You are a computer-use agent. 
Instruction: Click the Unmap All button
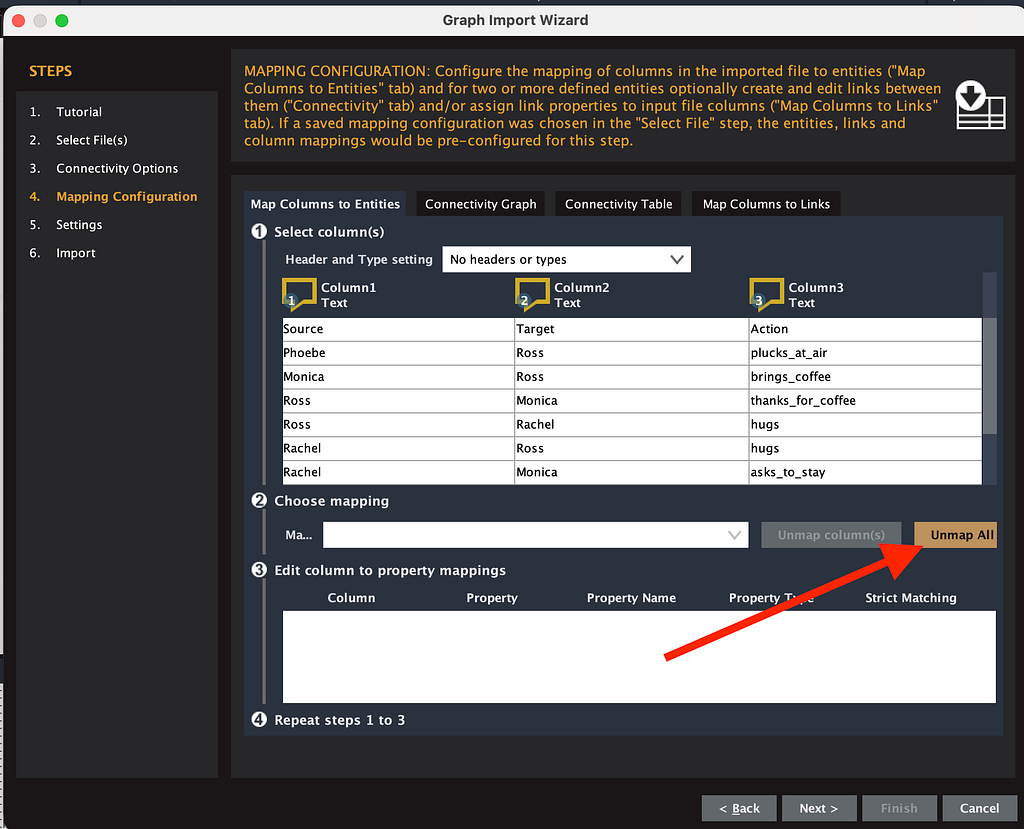tap(955, 535)
